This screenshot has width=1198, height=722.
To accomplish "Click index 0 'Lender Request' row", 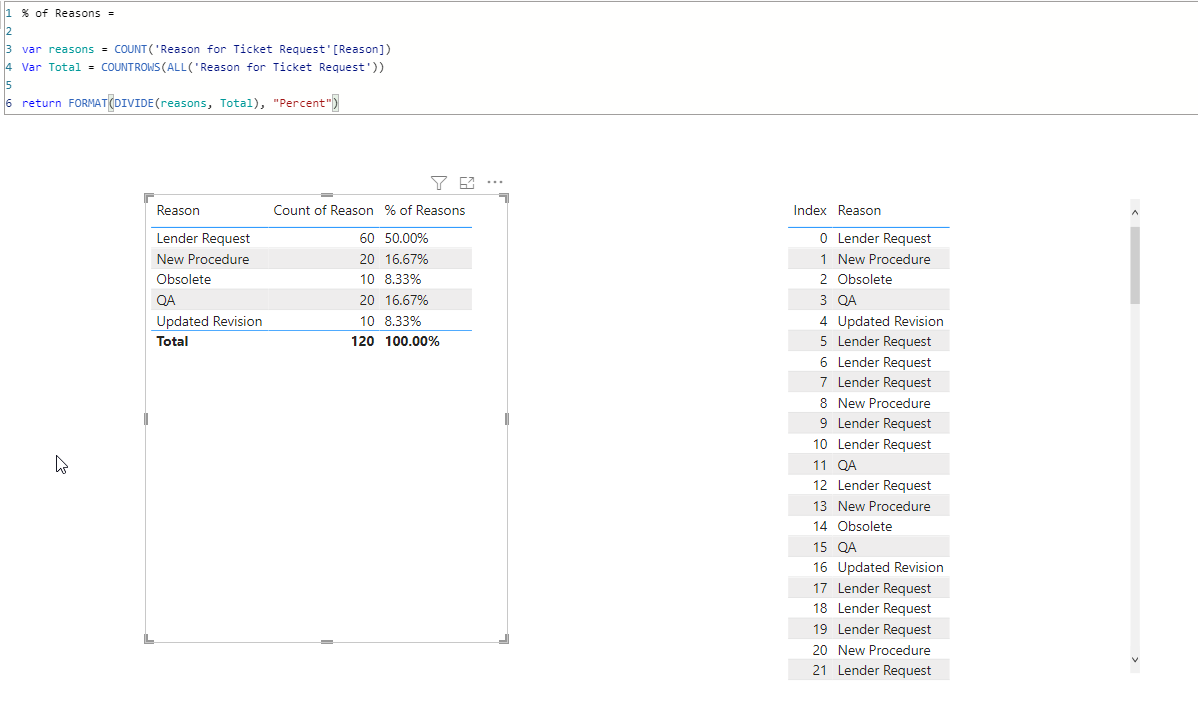I will pos(869,238).
